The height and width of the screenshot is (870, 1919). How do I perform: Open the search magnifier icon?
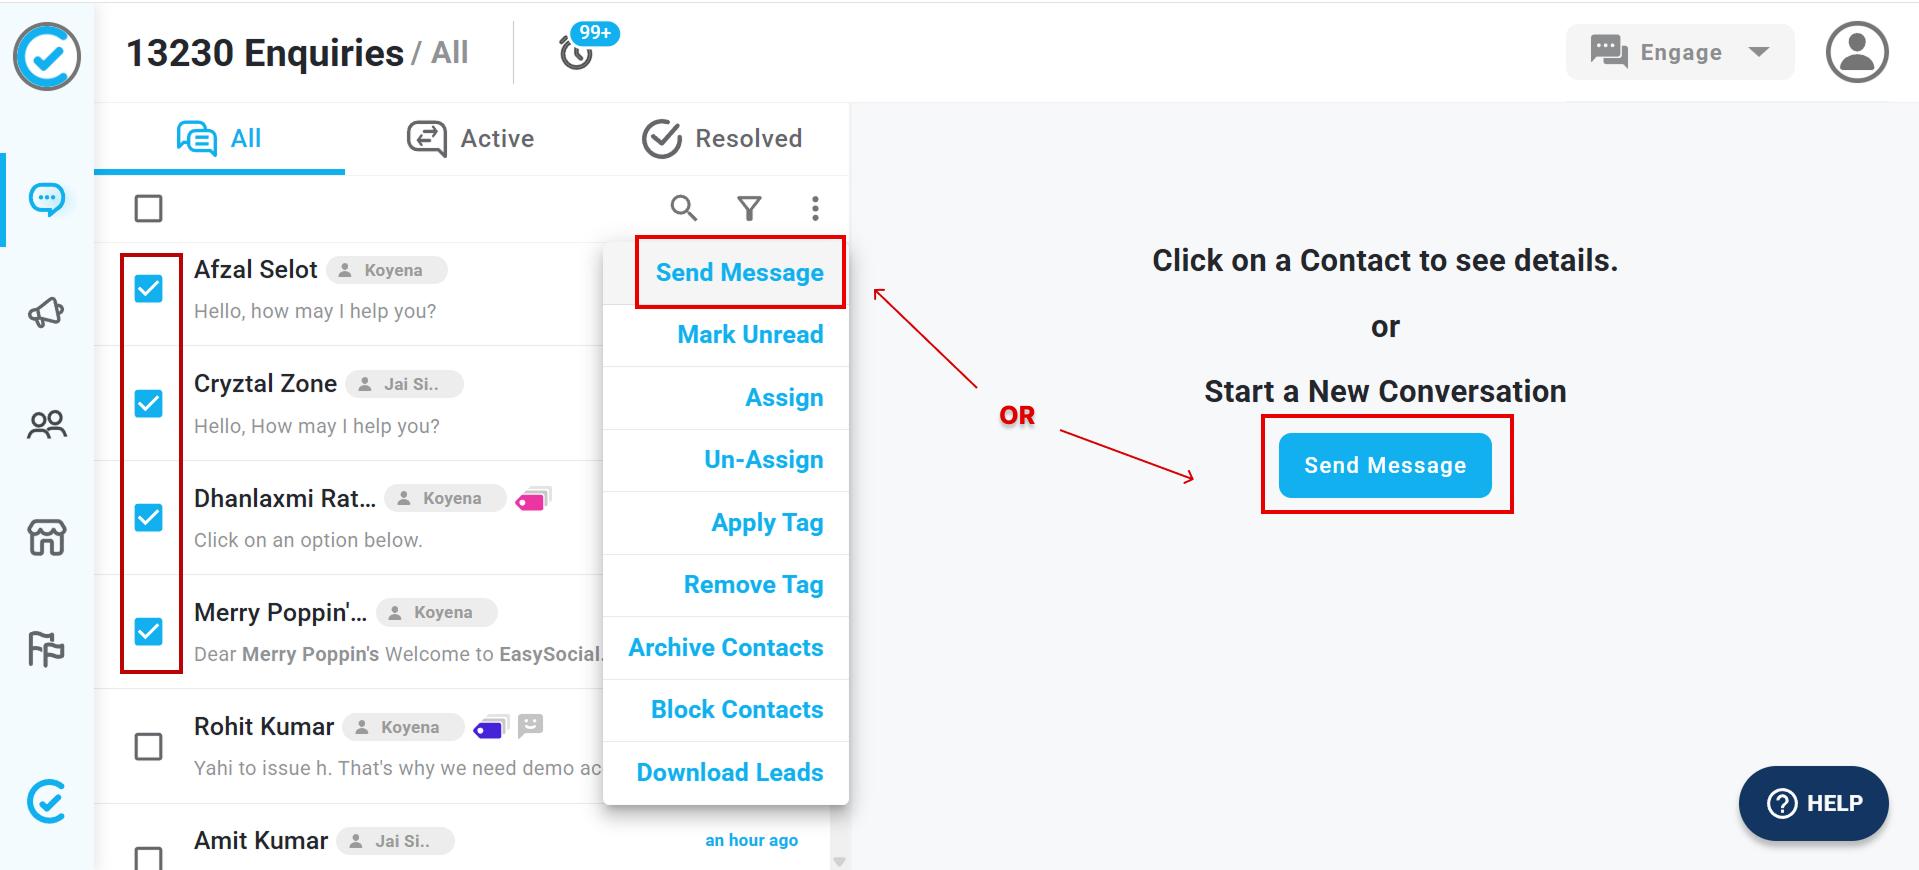(x=684, y=208)
